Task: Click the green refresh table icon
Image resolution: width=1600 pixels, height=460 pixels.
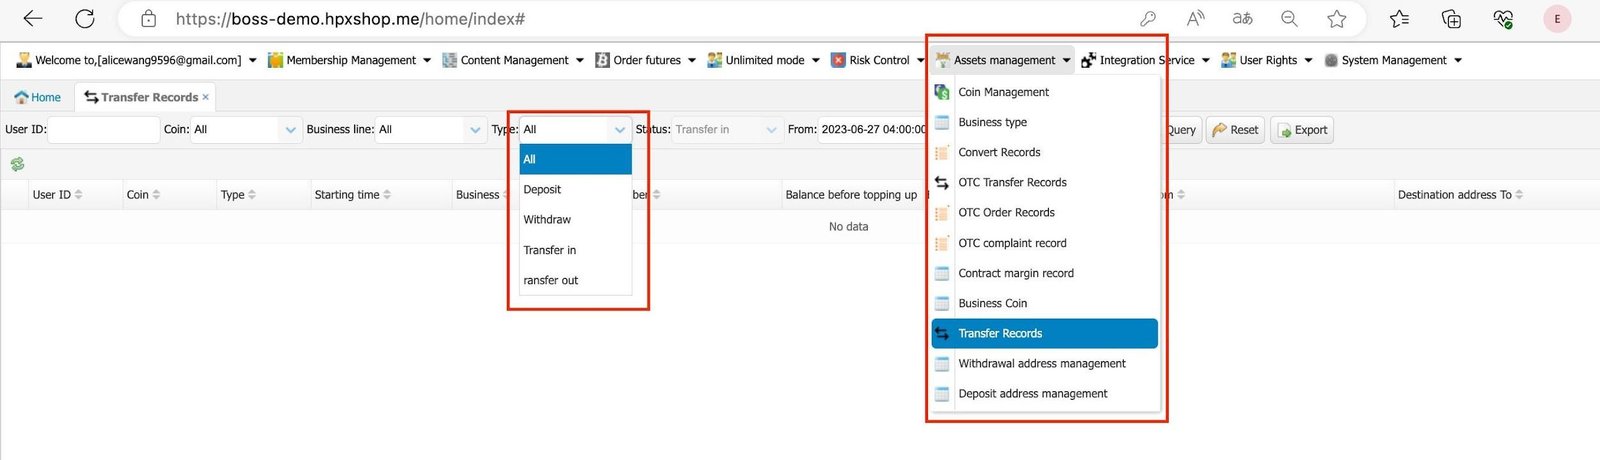Action: click(17, 164)
